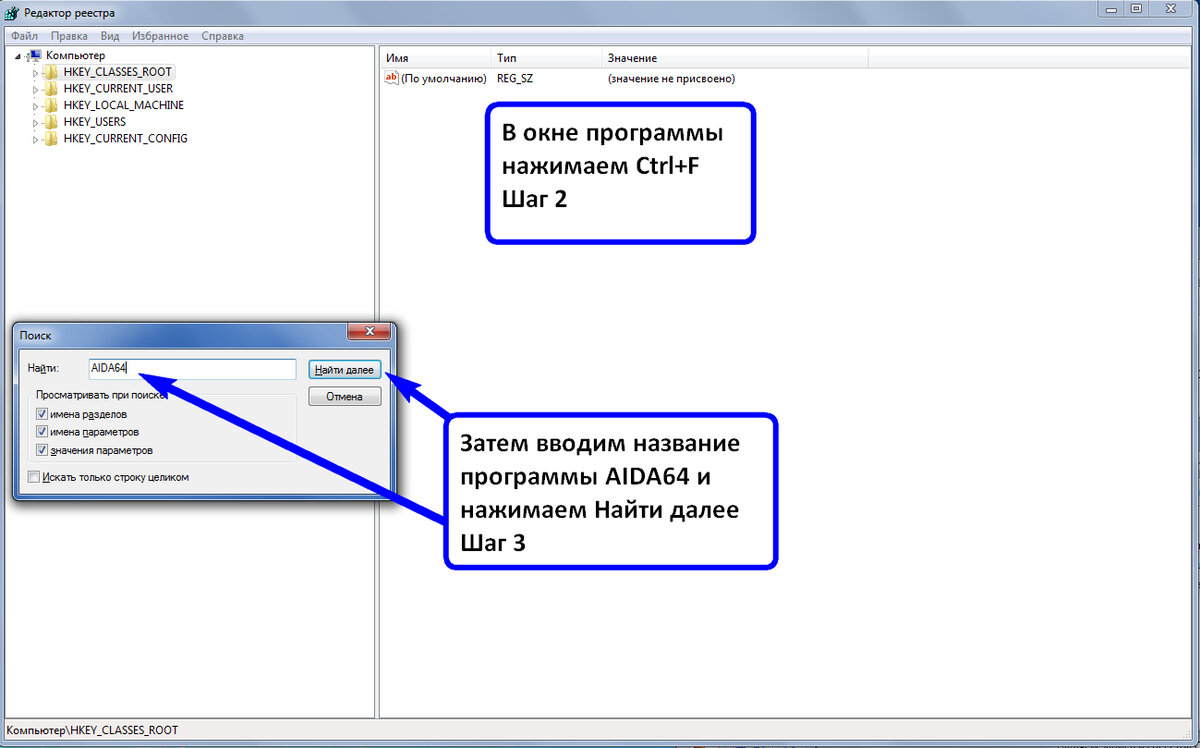The width and height of the screenshot is (1200, 748).
Task: Expand the HKEY_CURRENT_CONFIG node arrow
Action: (x=37, y=139)
